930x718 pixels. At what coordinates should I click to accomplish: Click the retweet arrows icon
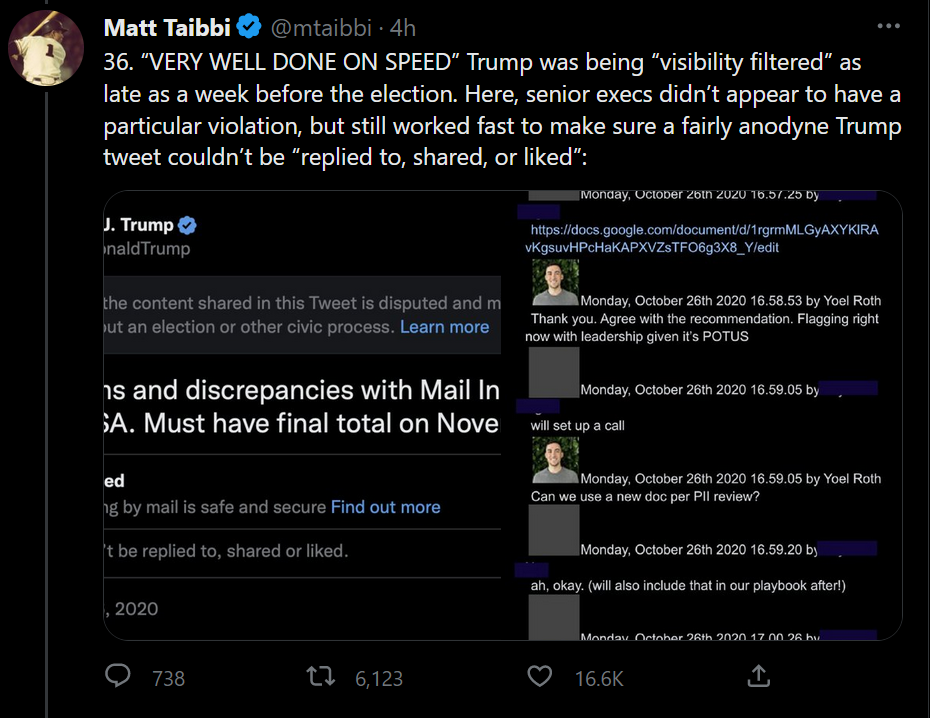(321, 677)
